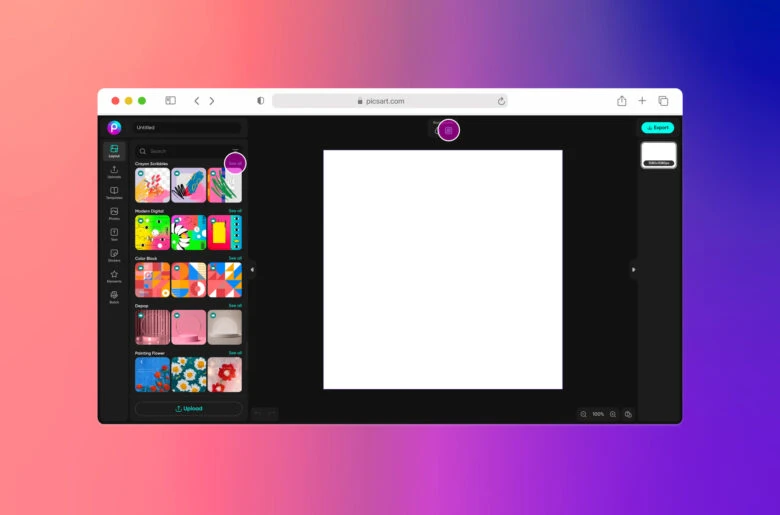Open the Batch tool in the sidebar
The width and height of the screenshot is (780, 515).
114,297
